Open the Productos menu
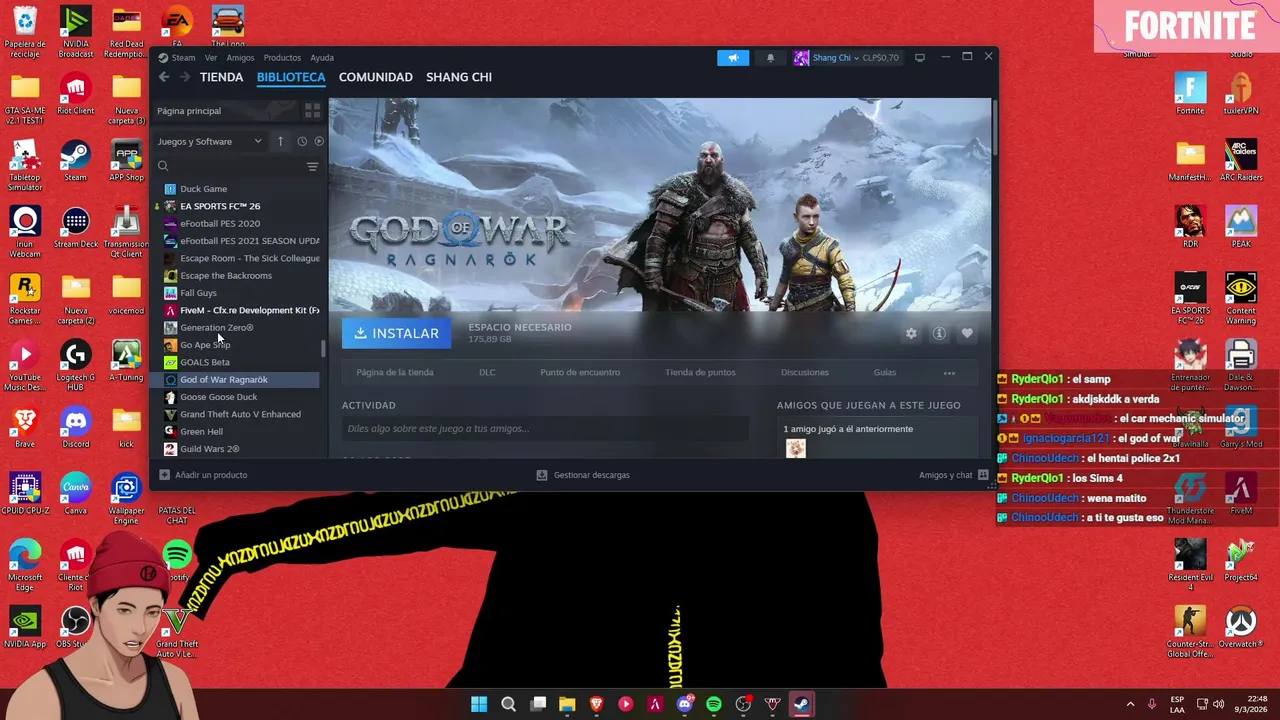Screen dimensions: 1280x720 pos(282,58)
